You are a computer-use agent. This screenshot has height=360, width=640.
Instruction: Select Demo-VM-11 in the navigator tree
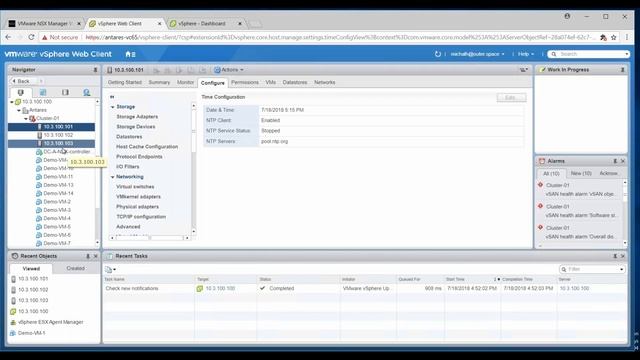pos(58,177)
